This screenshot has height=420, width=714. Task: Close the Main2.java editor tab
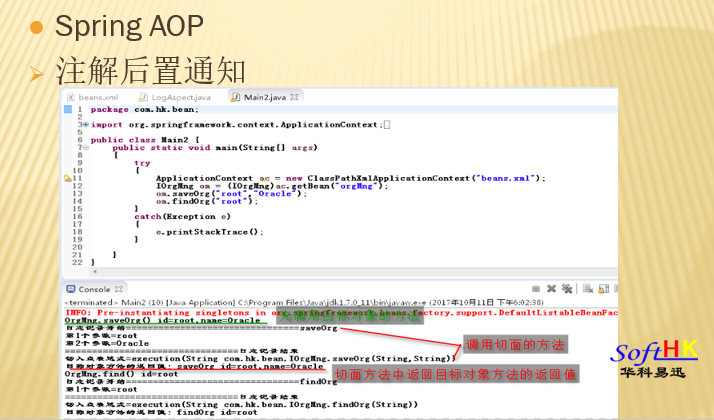point(295,97)
